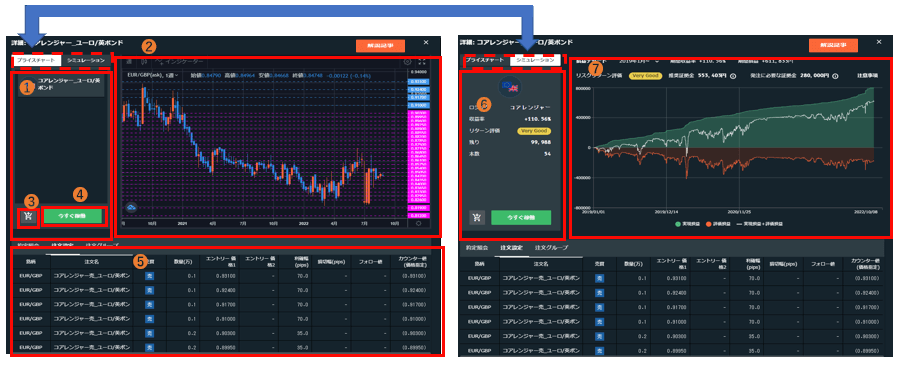Show info for recommended margin amount
The height and width of the screenshot is (365, 908).
[x=733, y=76]
